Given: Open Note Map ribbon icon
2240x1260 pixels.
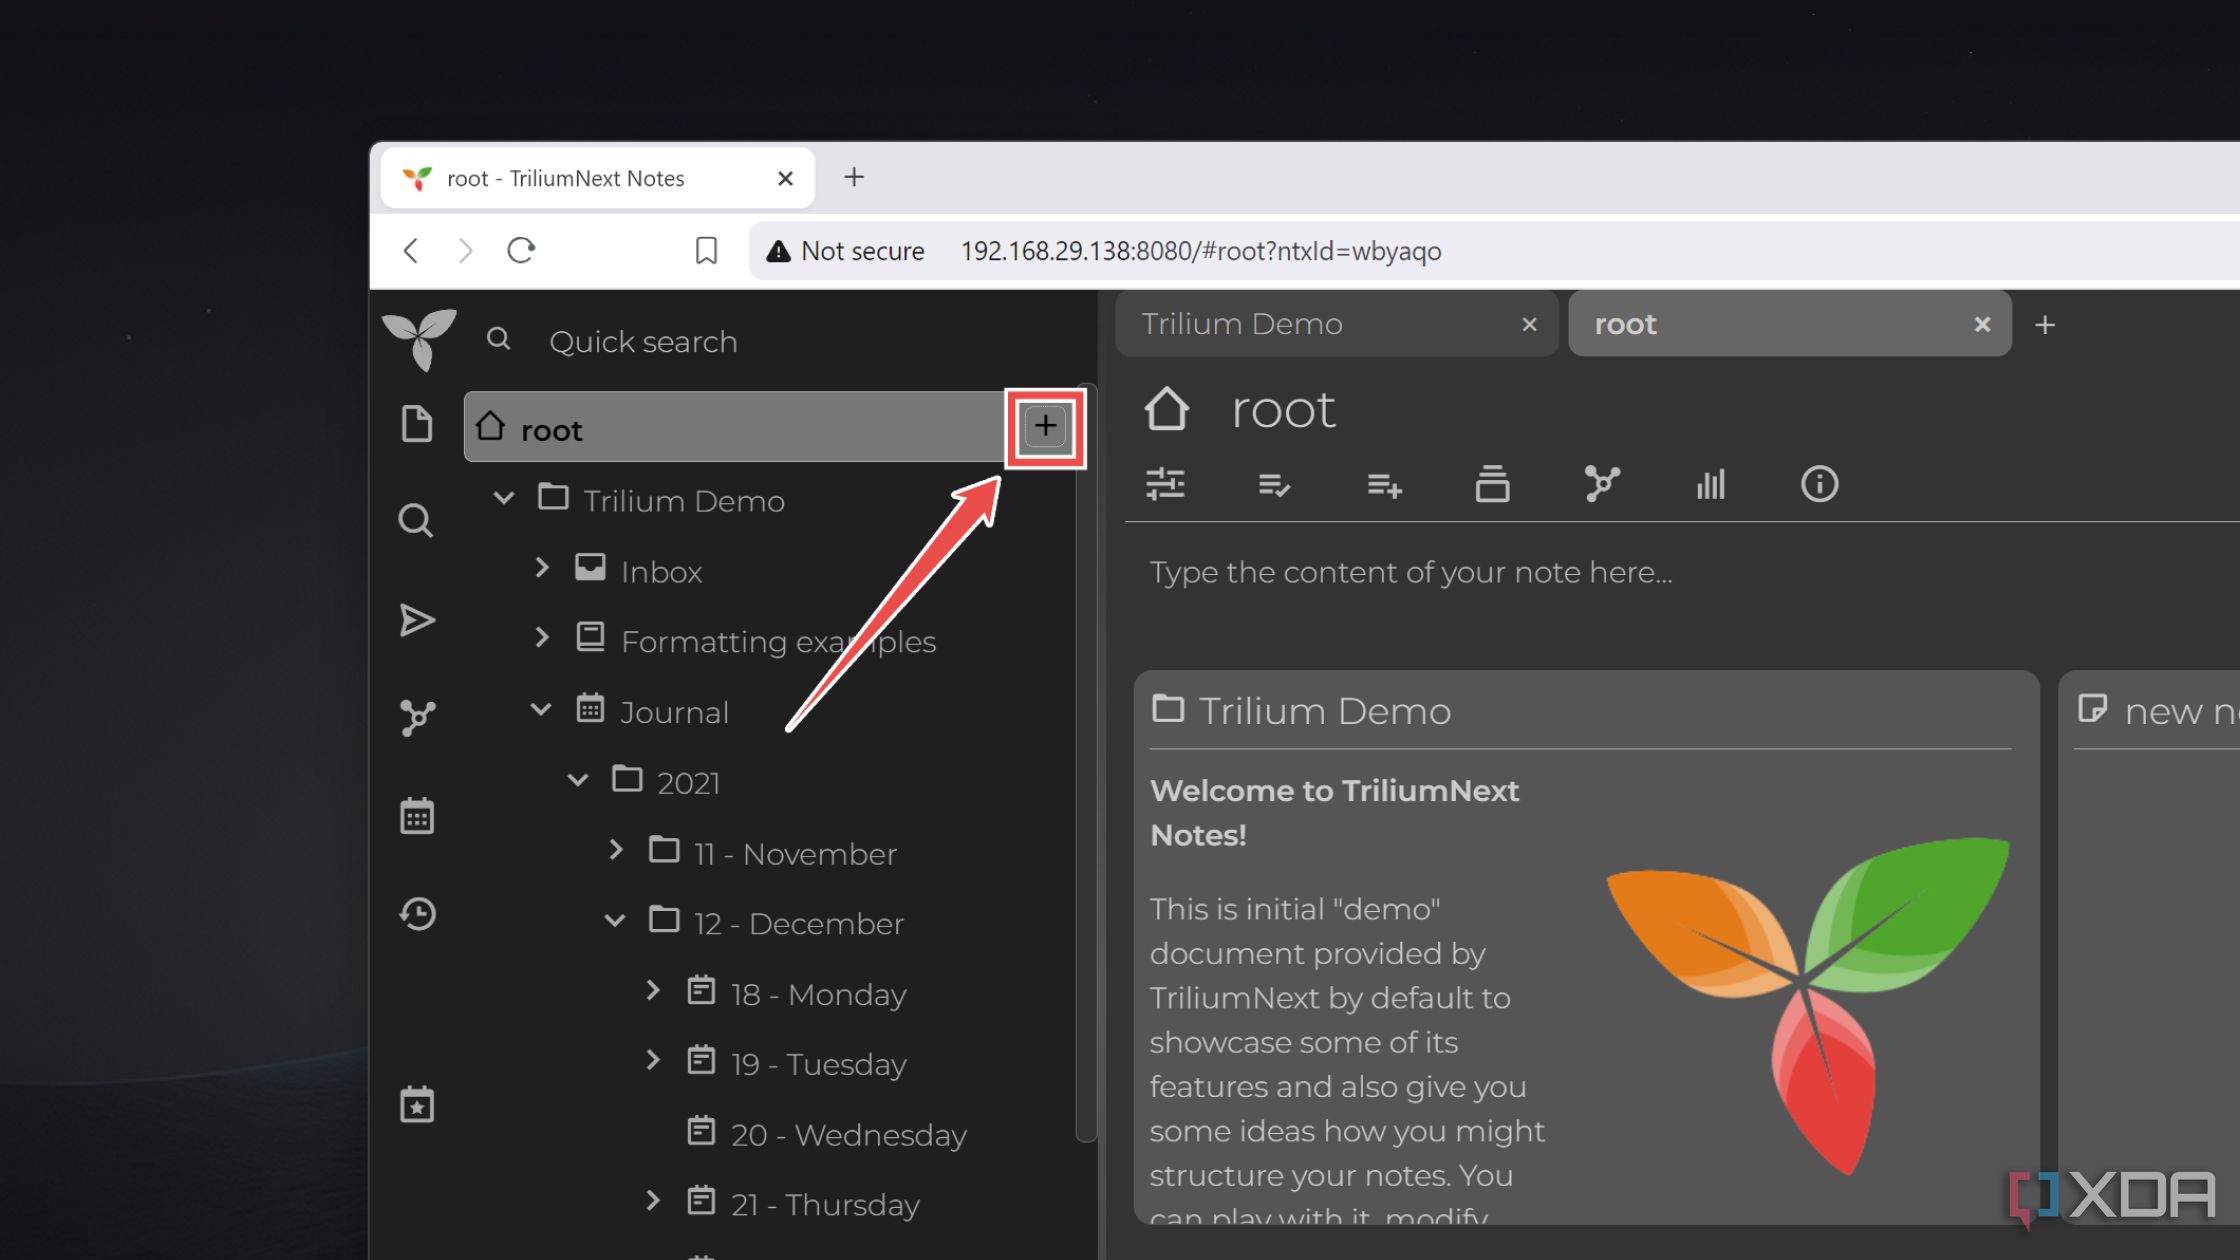Looking at the screenshot, I should pyautogui.click(x=1602, y=484).
